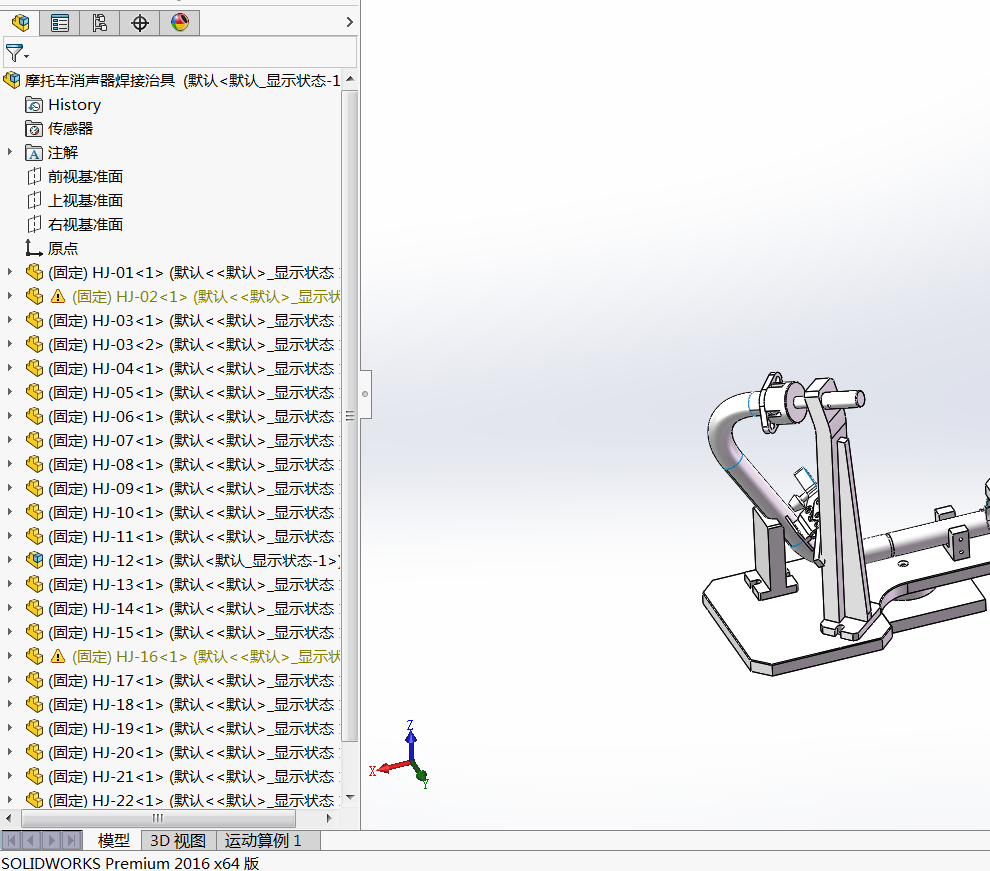Viewport: 990px width, 871px height.
Task: Select the HJ-19<1> component
Action: (x=191, y=728)
